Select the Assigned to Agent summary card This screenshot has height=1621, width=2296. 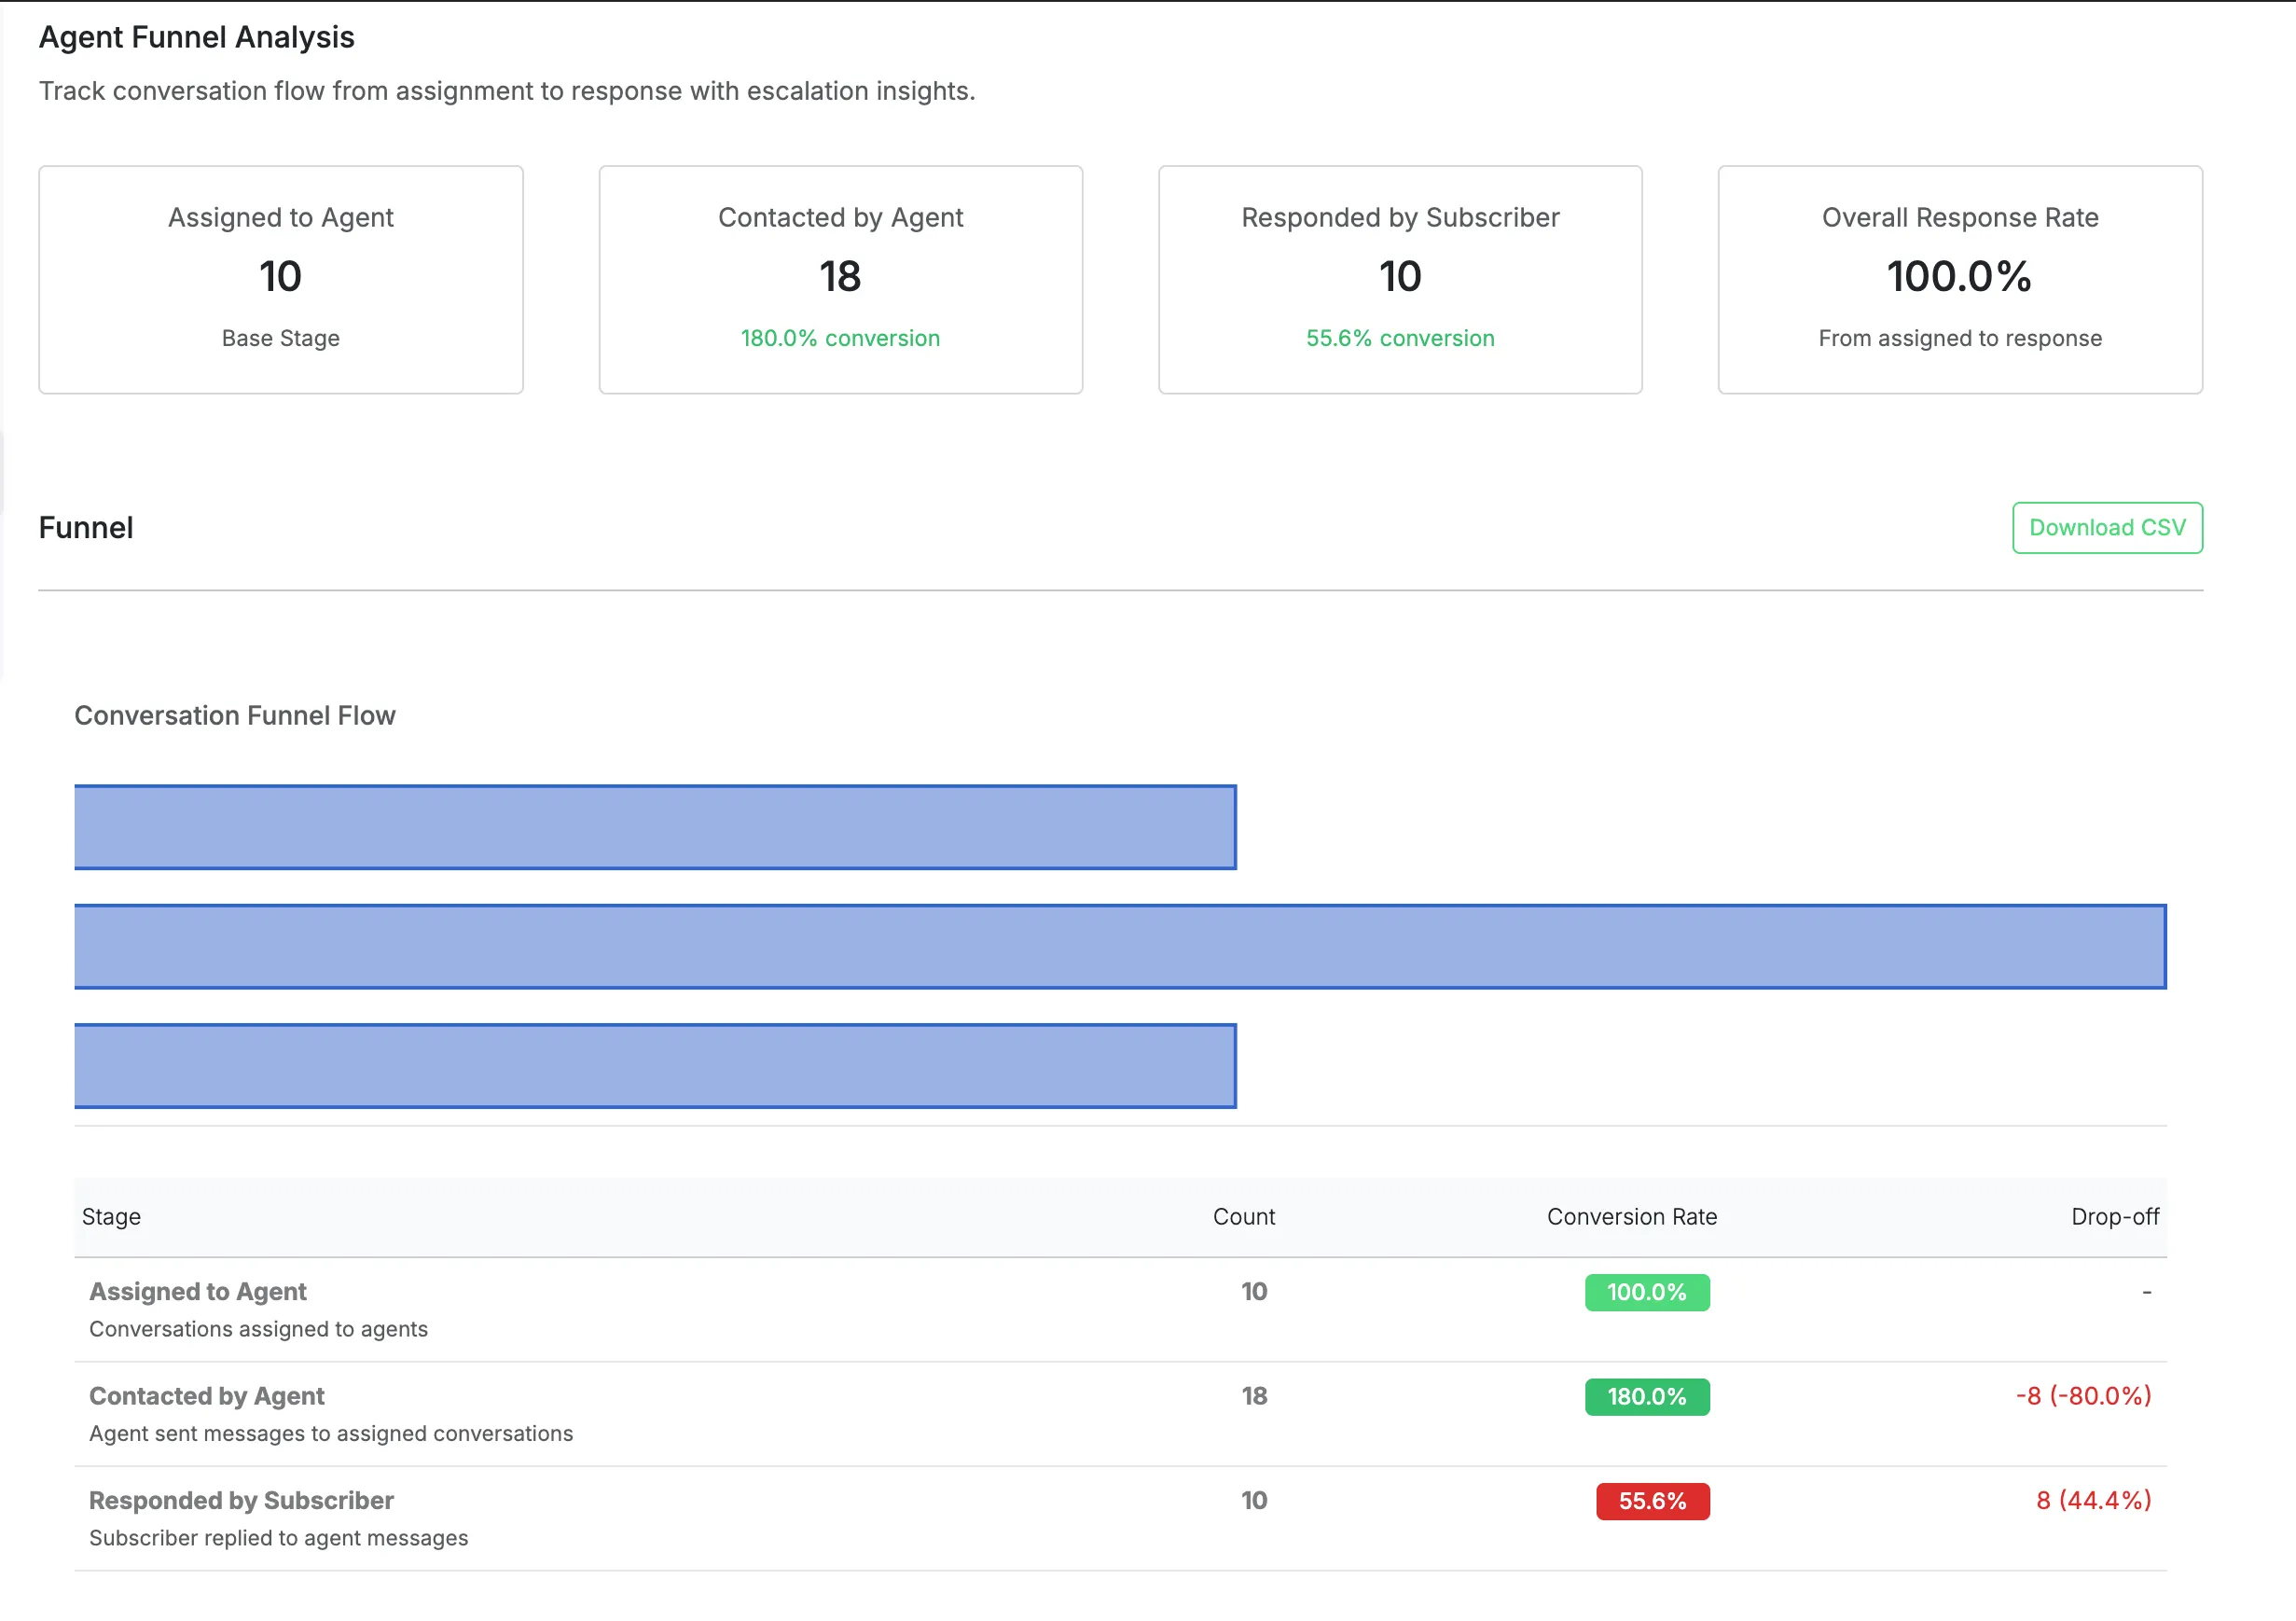[x=281, y=279]
